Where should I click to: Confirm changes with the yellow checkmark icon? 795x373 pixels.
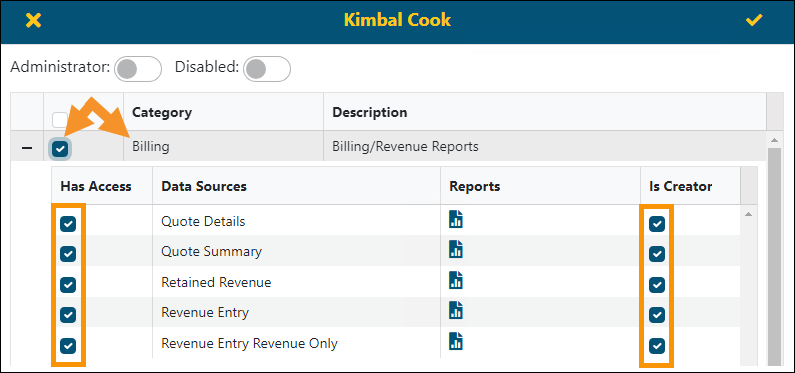click(x=754, y=20)
